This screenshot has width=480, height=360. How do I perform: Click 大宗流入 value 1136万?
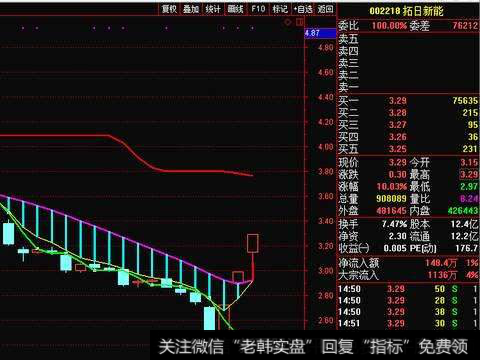[x=442, y=275]
